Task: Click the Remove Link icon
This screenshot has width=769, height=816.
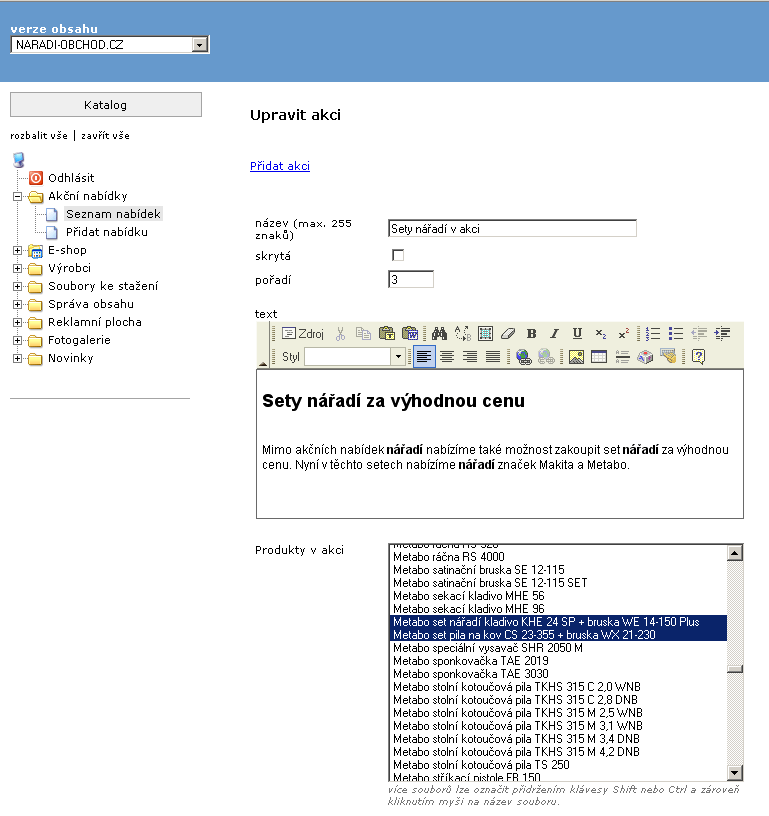Action: (x=546, y=356)
